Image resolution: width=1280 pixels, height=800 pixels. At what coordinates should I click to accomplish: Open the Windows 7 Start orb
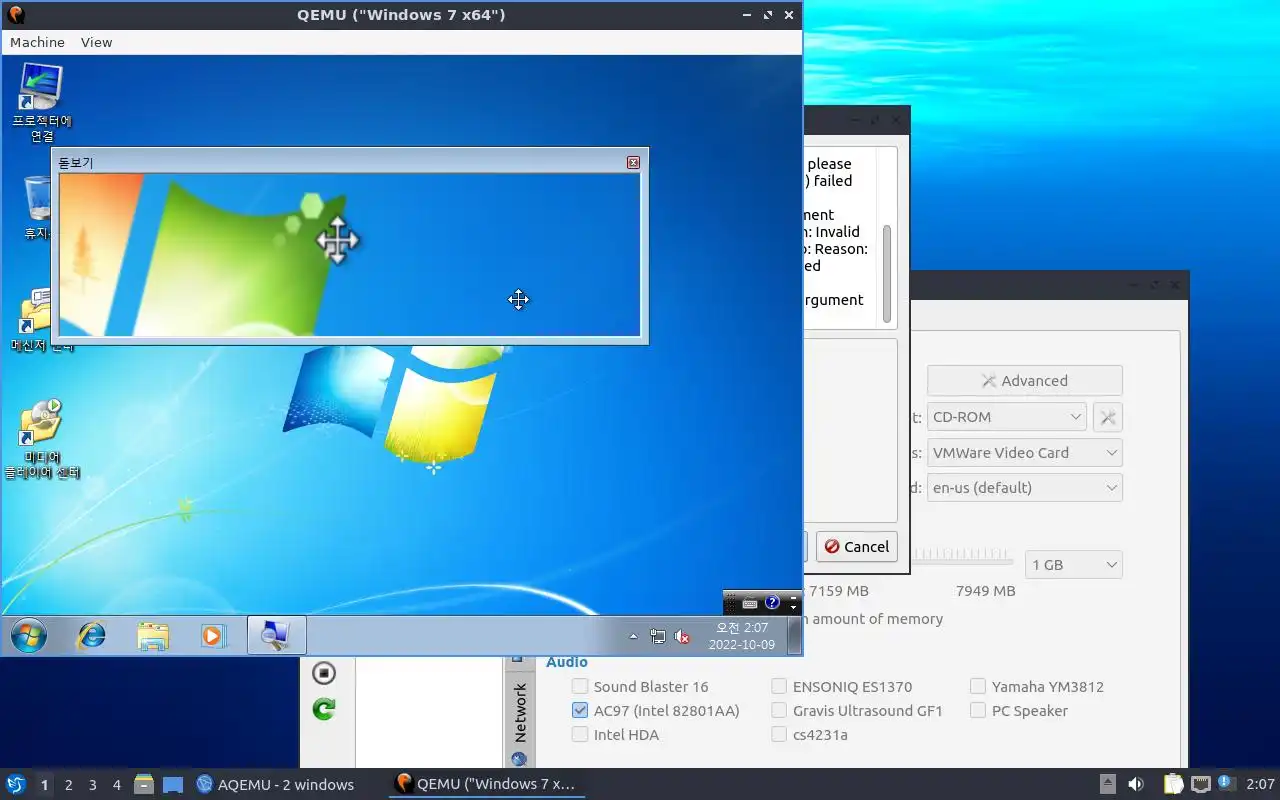click(28, 635)
